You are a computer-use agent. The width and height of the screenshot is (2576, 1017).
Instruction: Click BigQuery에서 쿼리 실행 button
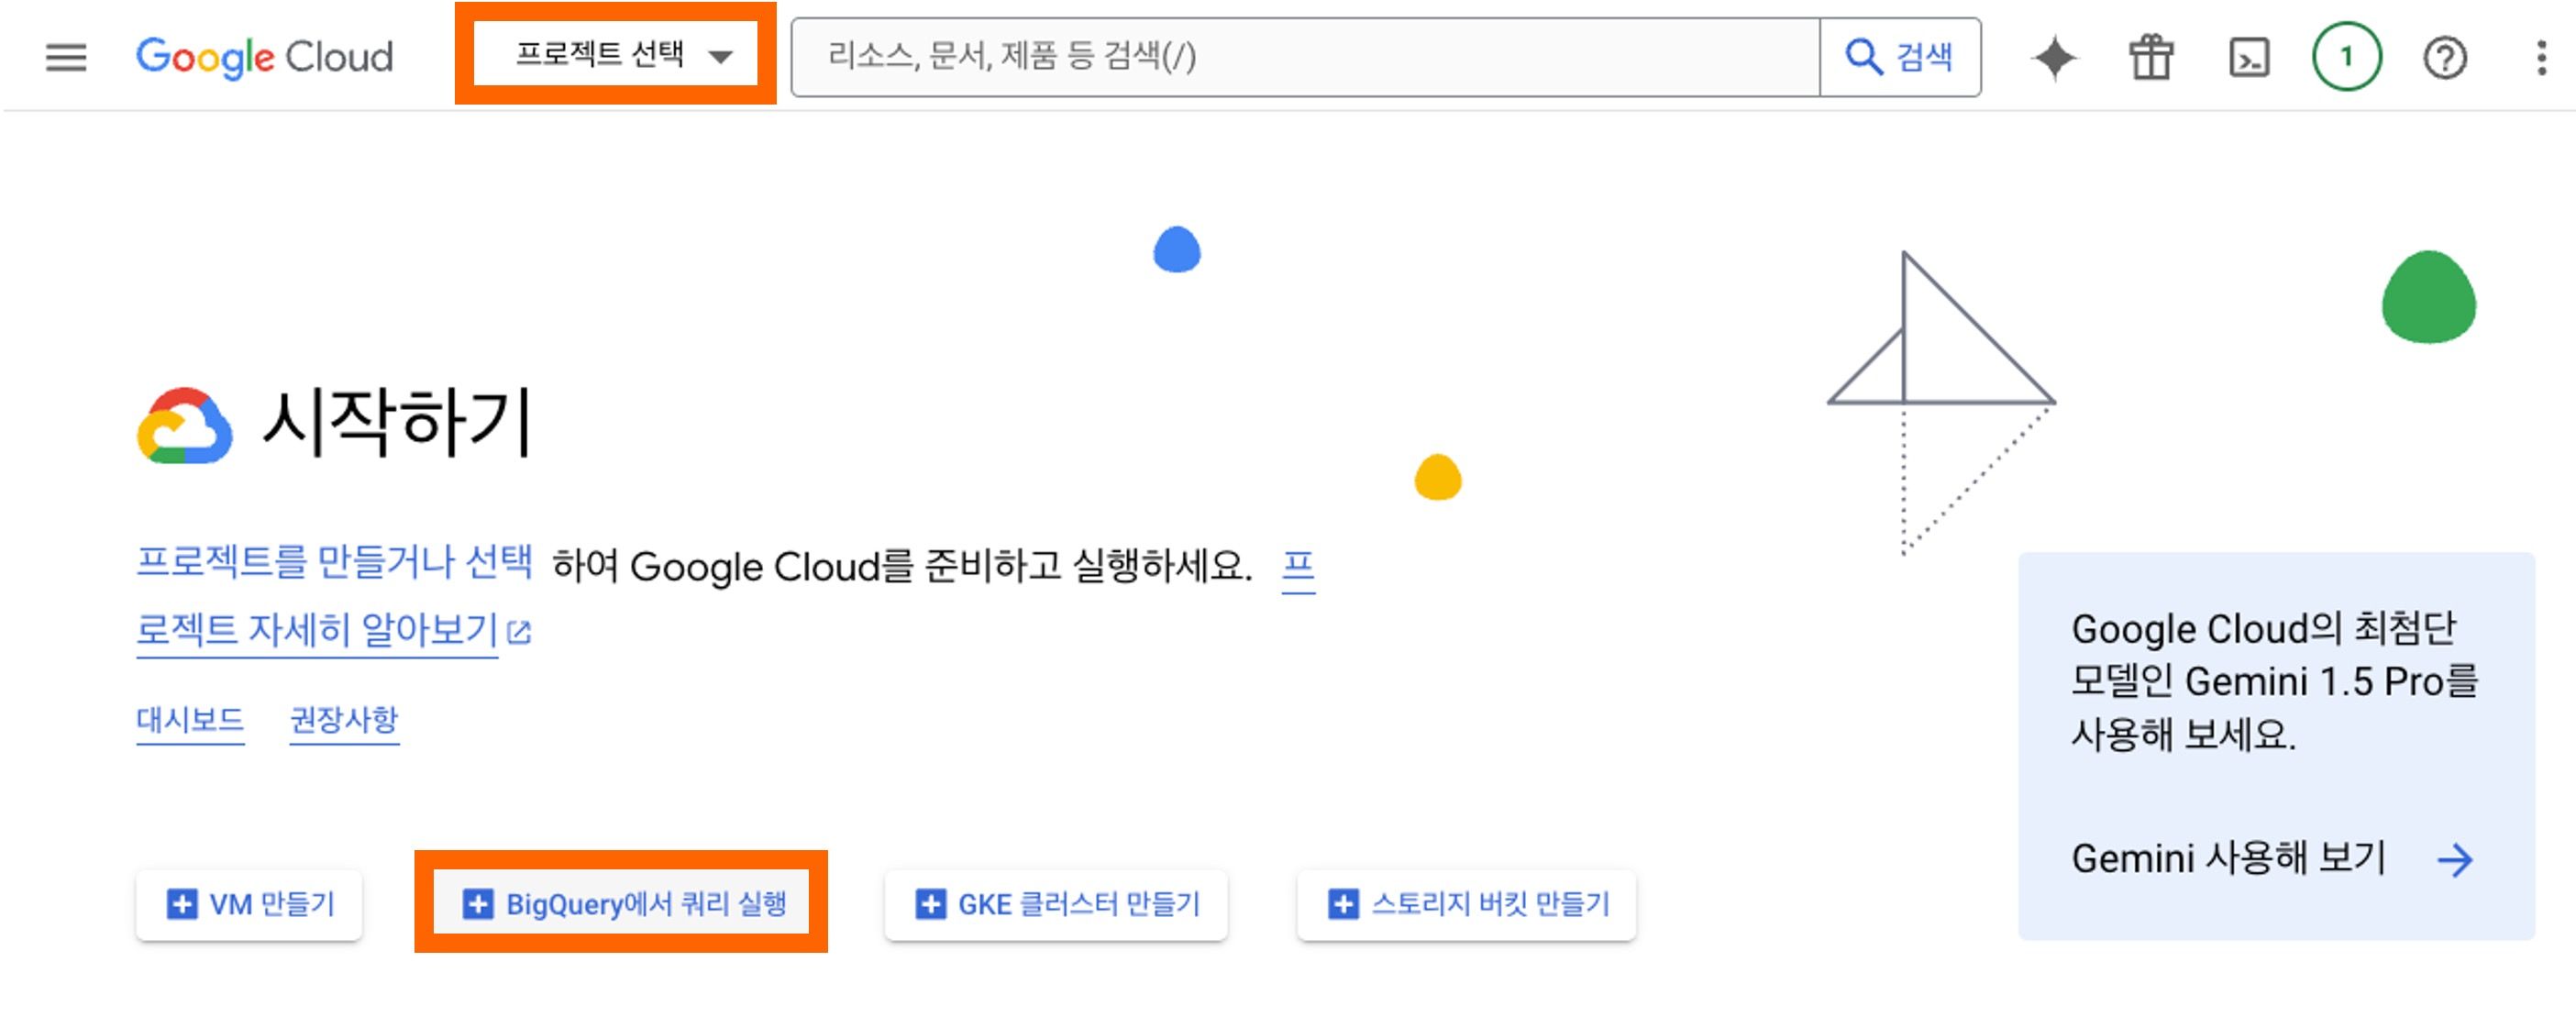pos(621,904)
